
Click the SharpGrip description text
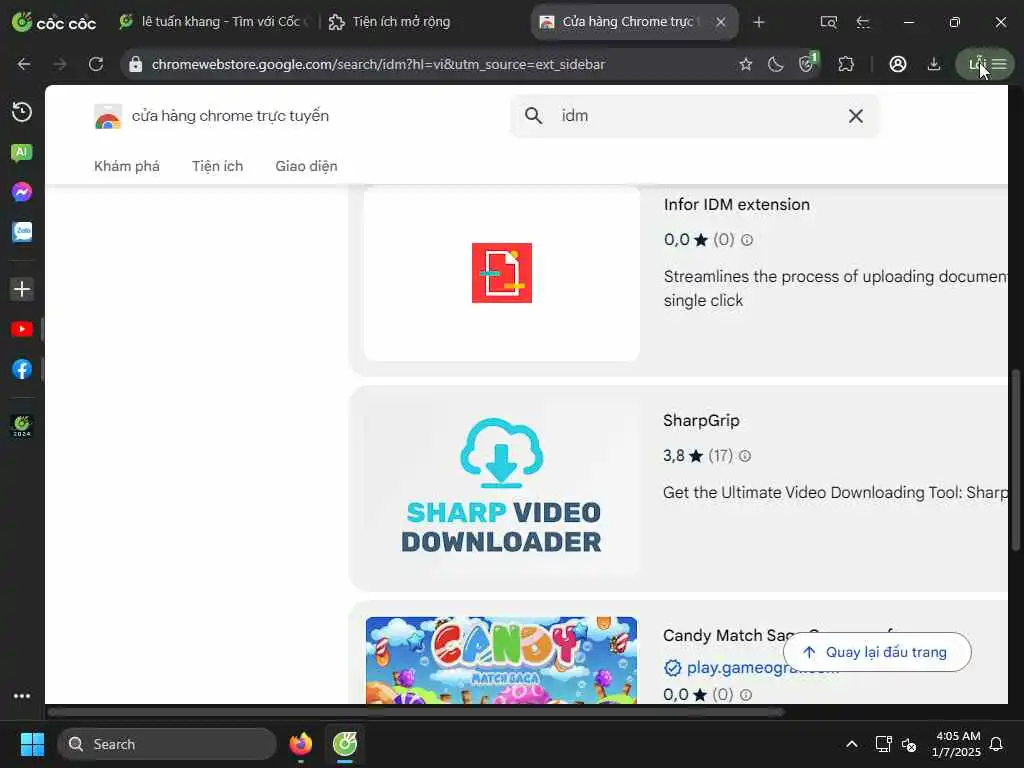(x=835, y=492)
